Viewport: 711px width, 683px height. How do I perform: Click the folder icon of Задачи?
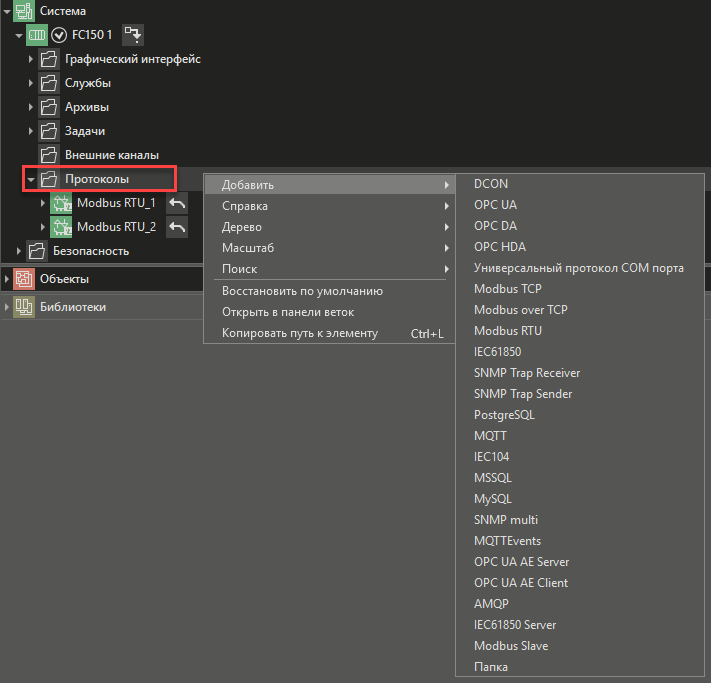tap(49, 131)
